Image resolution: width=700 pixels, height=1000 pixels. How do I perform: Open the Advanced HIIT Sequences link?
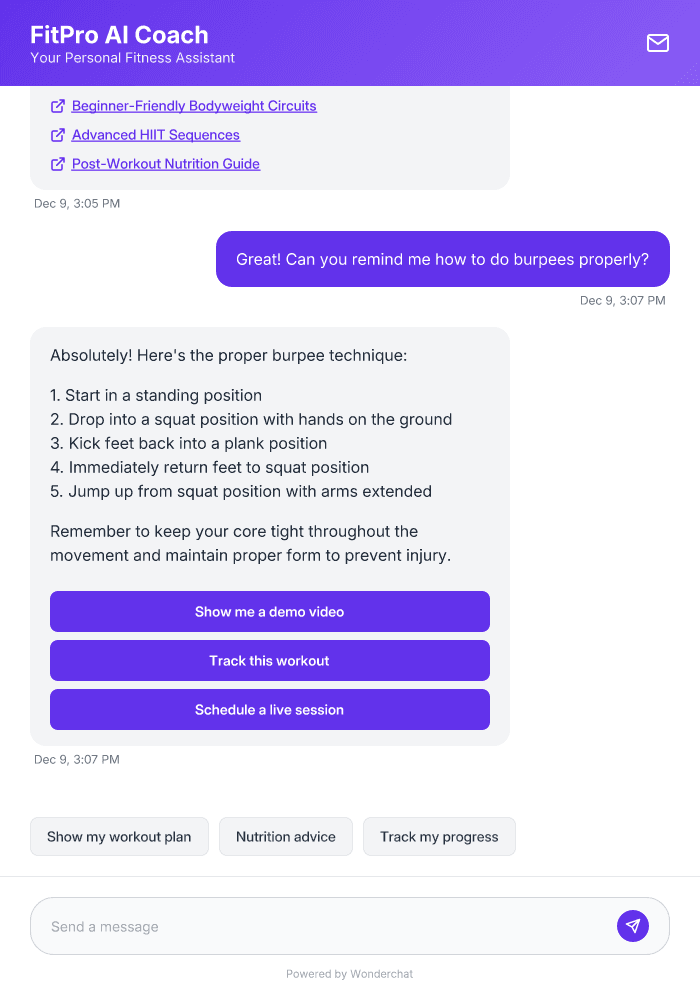pyautogui.click(x=155, y=134)
